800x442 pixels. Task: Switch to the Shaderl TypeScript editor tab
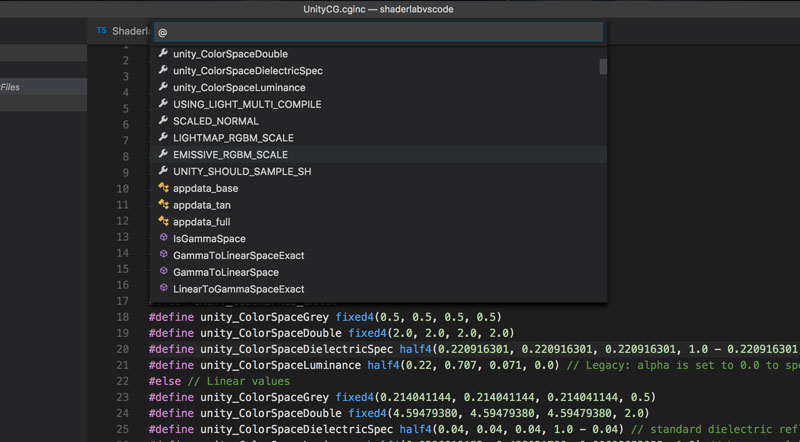[122, 31]
